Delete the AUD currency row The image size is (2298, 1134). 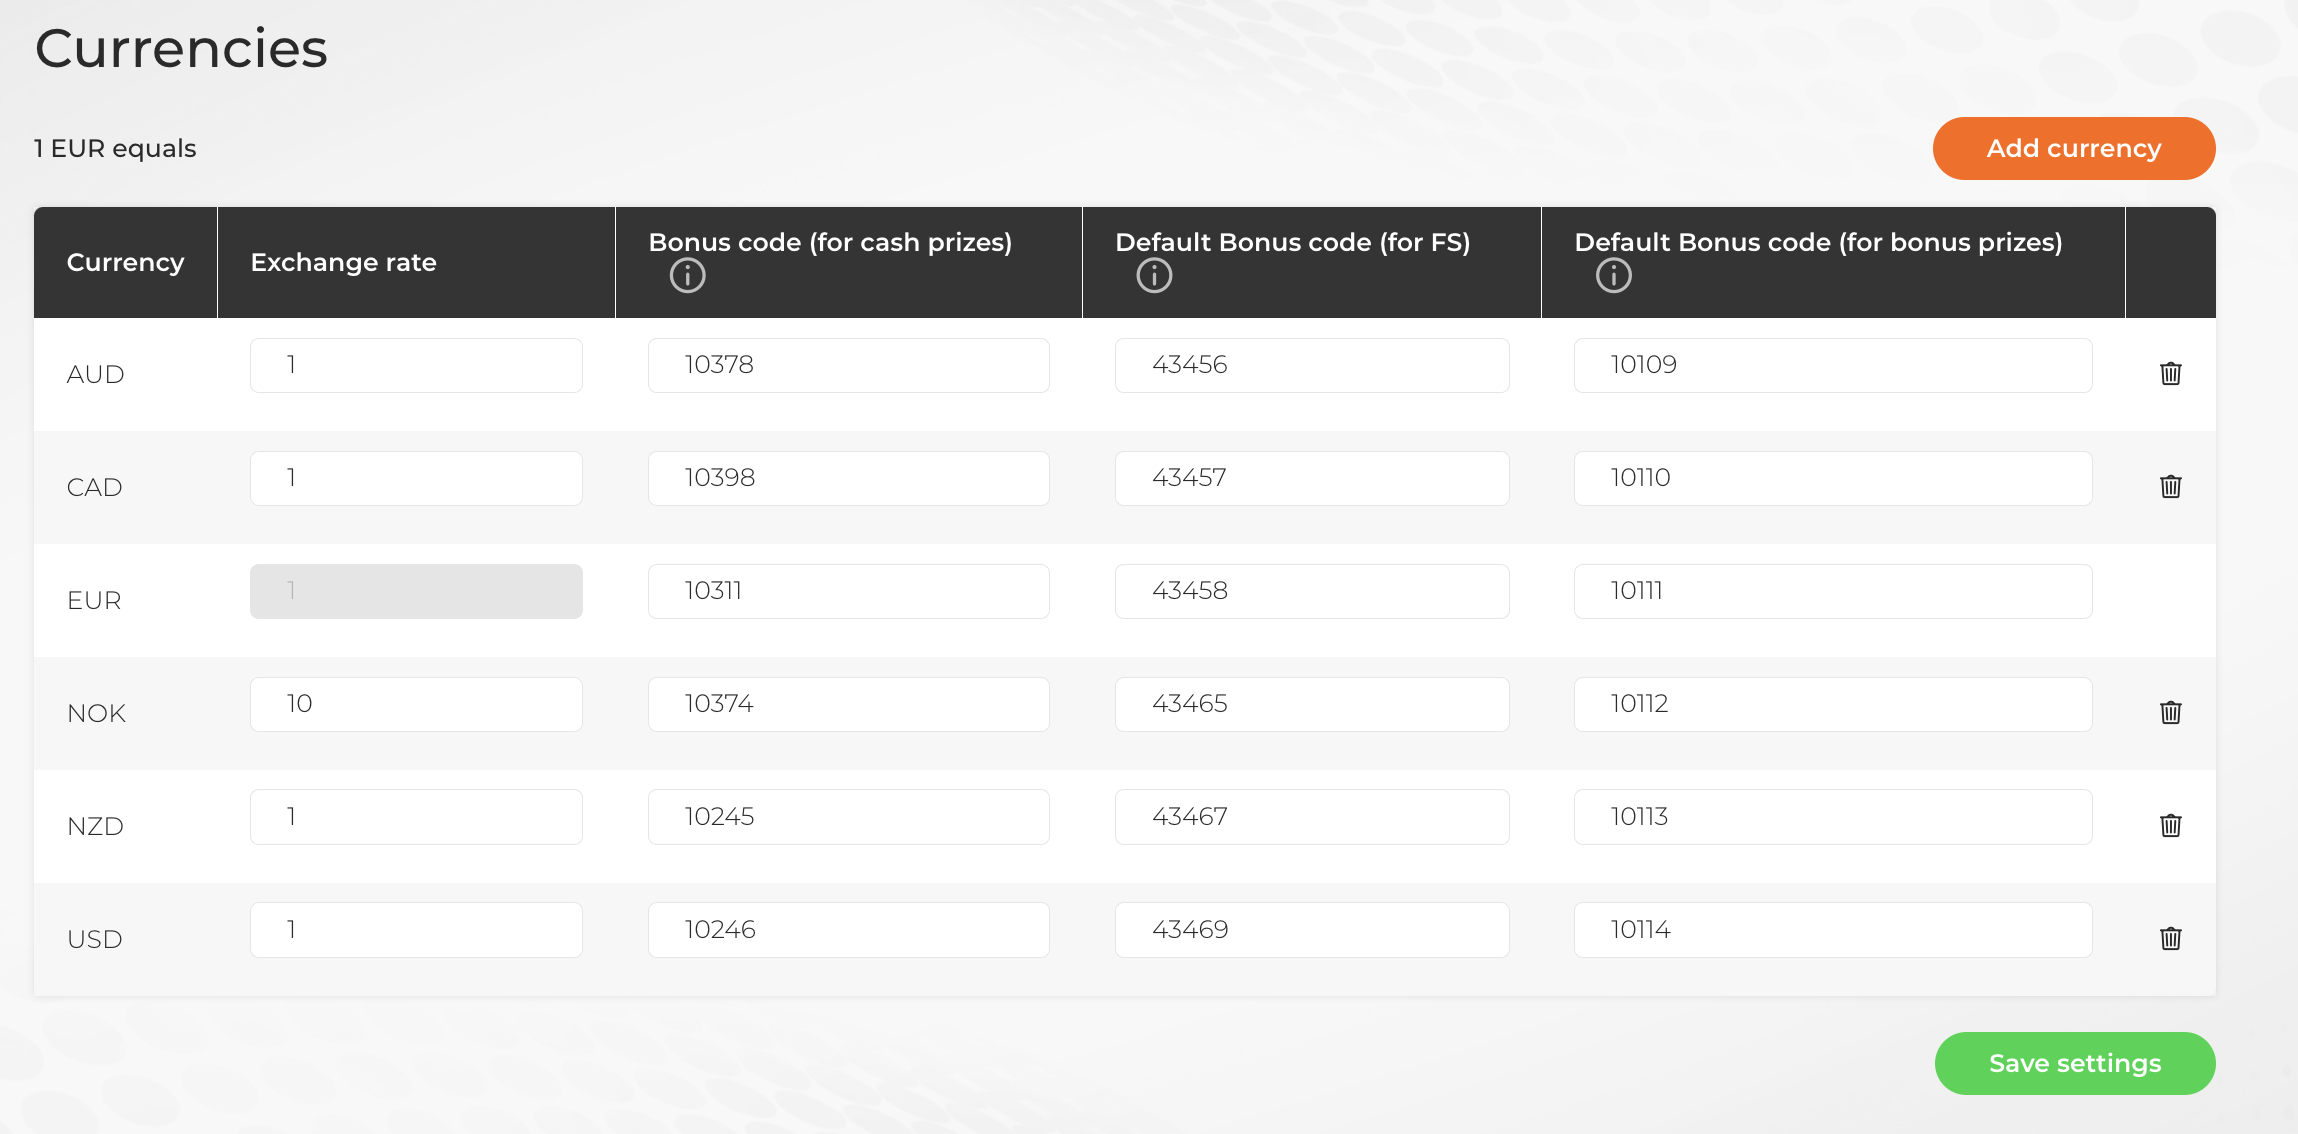(2171, 374)
